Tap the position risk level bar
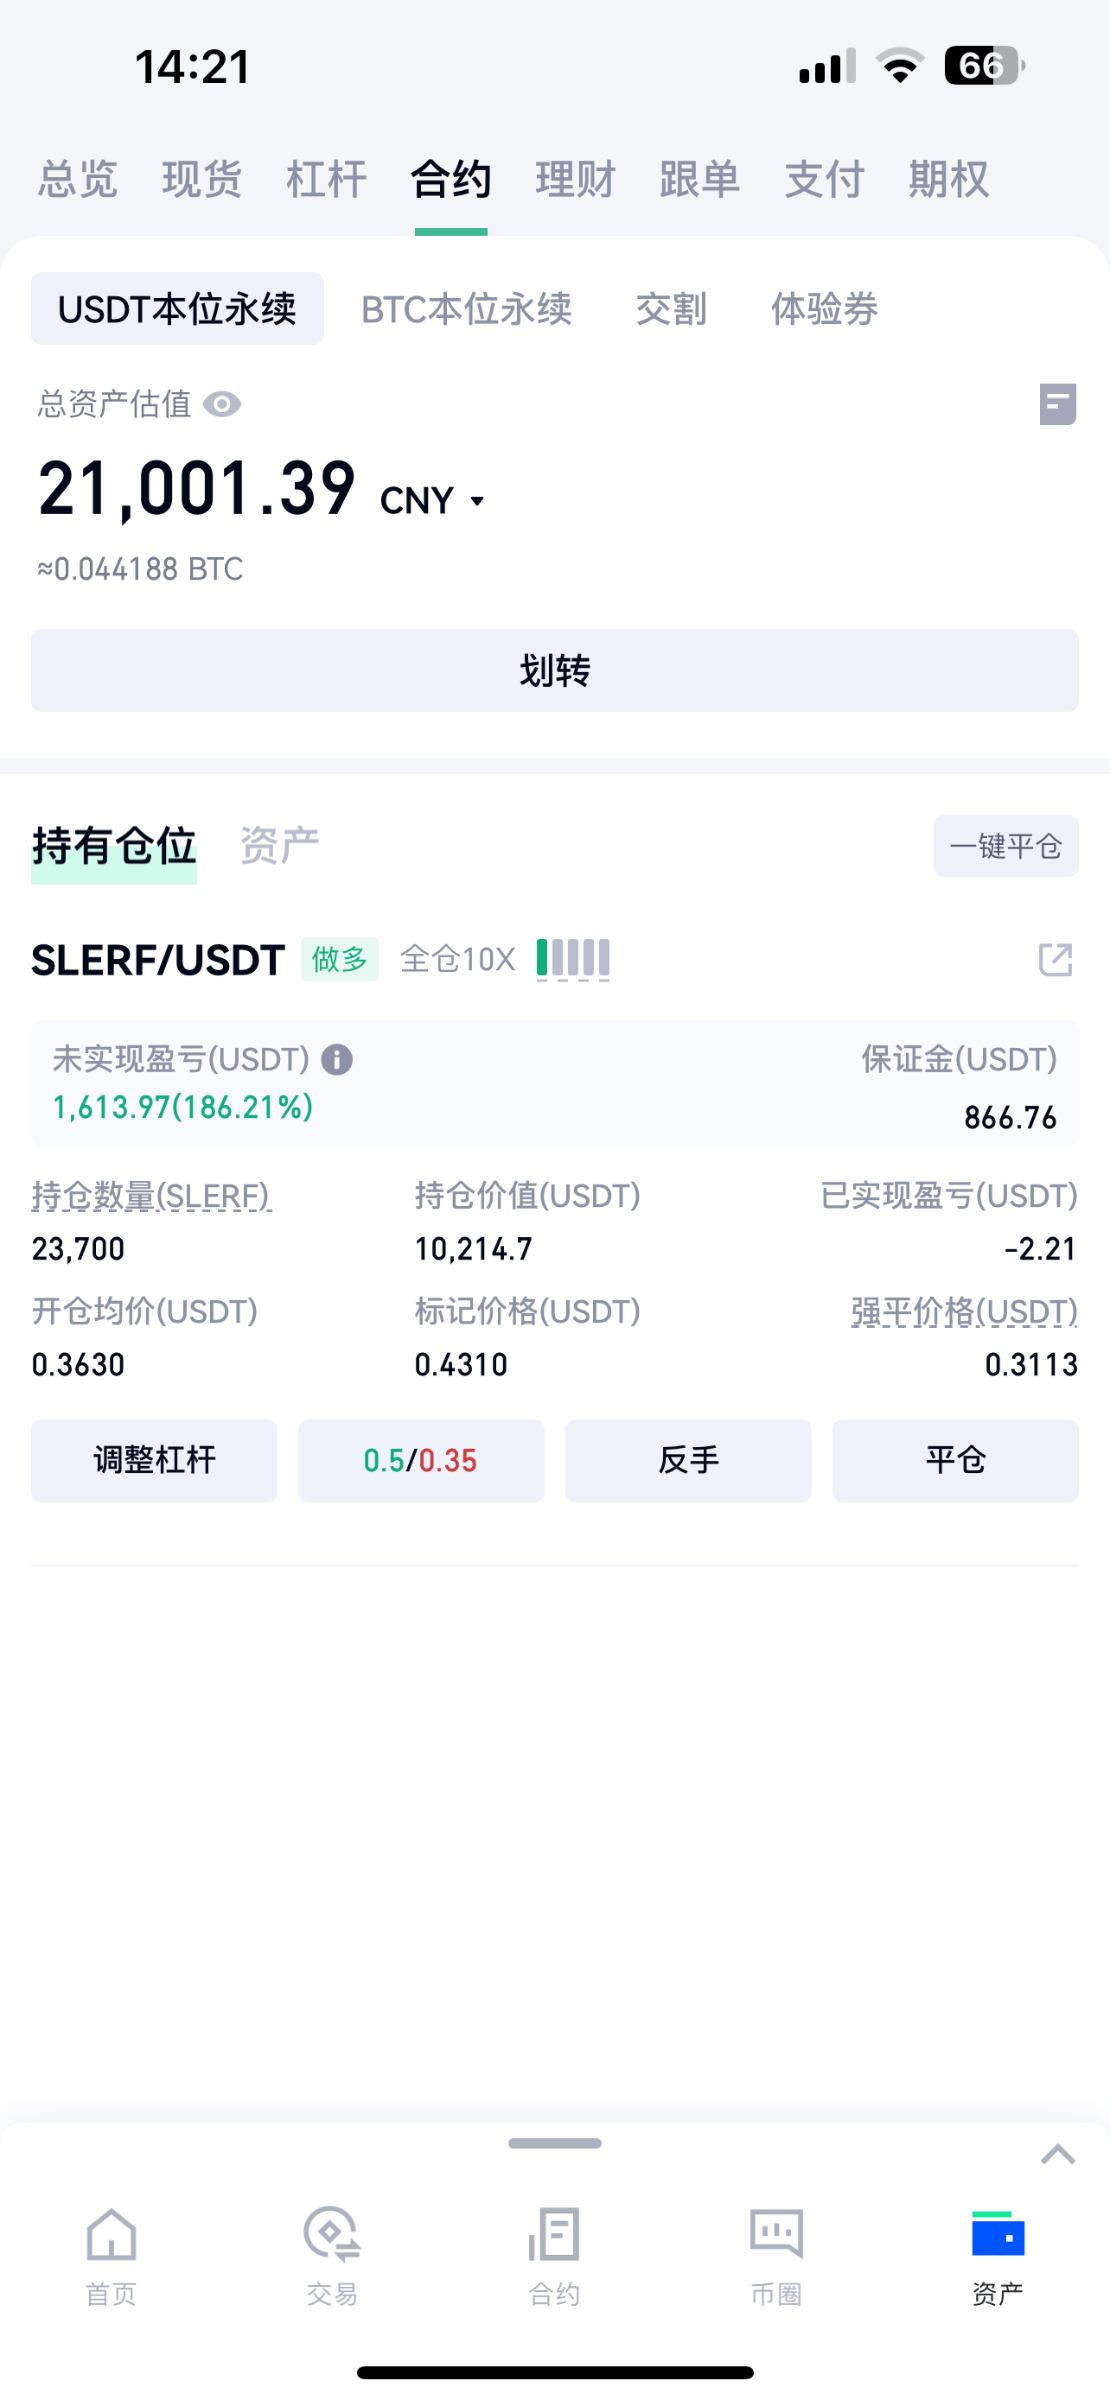Image resolution: width=1110 pixels, height=2400 pixels. (x=573, y=958)
